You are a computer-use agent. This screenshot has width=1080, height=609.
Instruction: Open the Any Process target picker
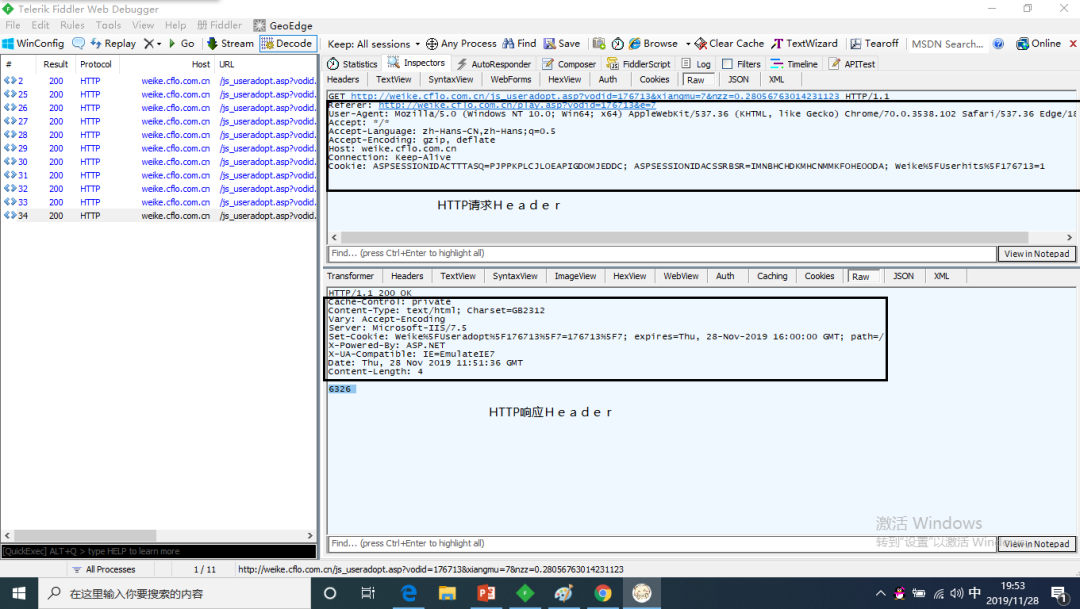461,43
